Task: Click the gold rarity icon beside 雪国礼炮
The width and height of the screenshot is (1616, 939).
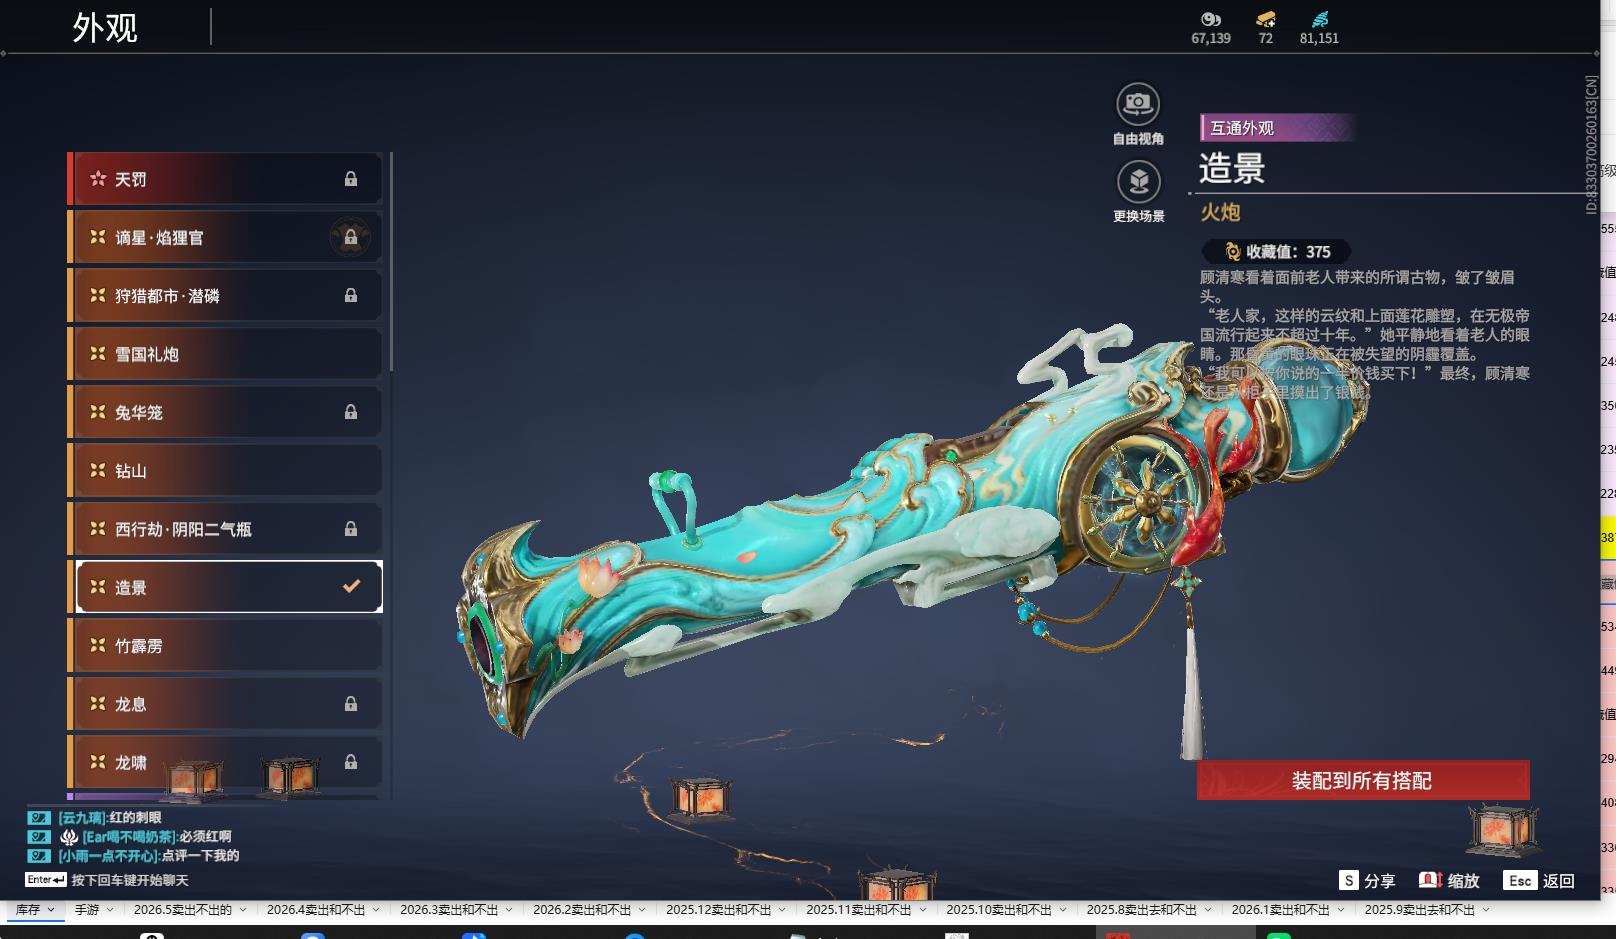Action: [98, 354]
